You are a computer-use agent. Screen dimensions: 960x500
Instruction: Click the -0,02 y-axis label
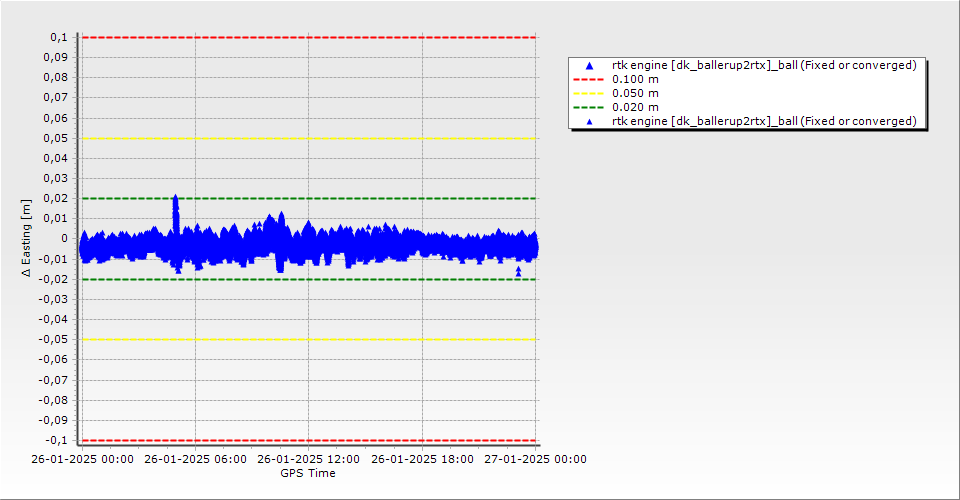(x=53, y=279)
